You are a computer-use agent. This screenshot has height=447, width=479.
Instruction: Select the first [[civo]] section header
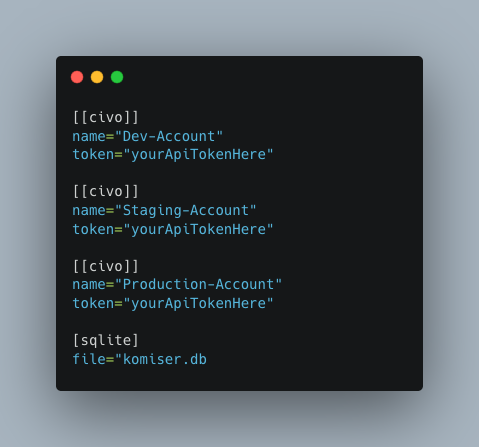click(x=106, y=117)
